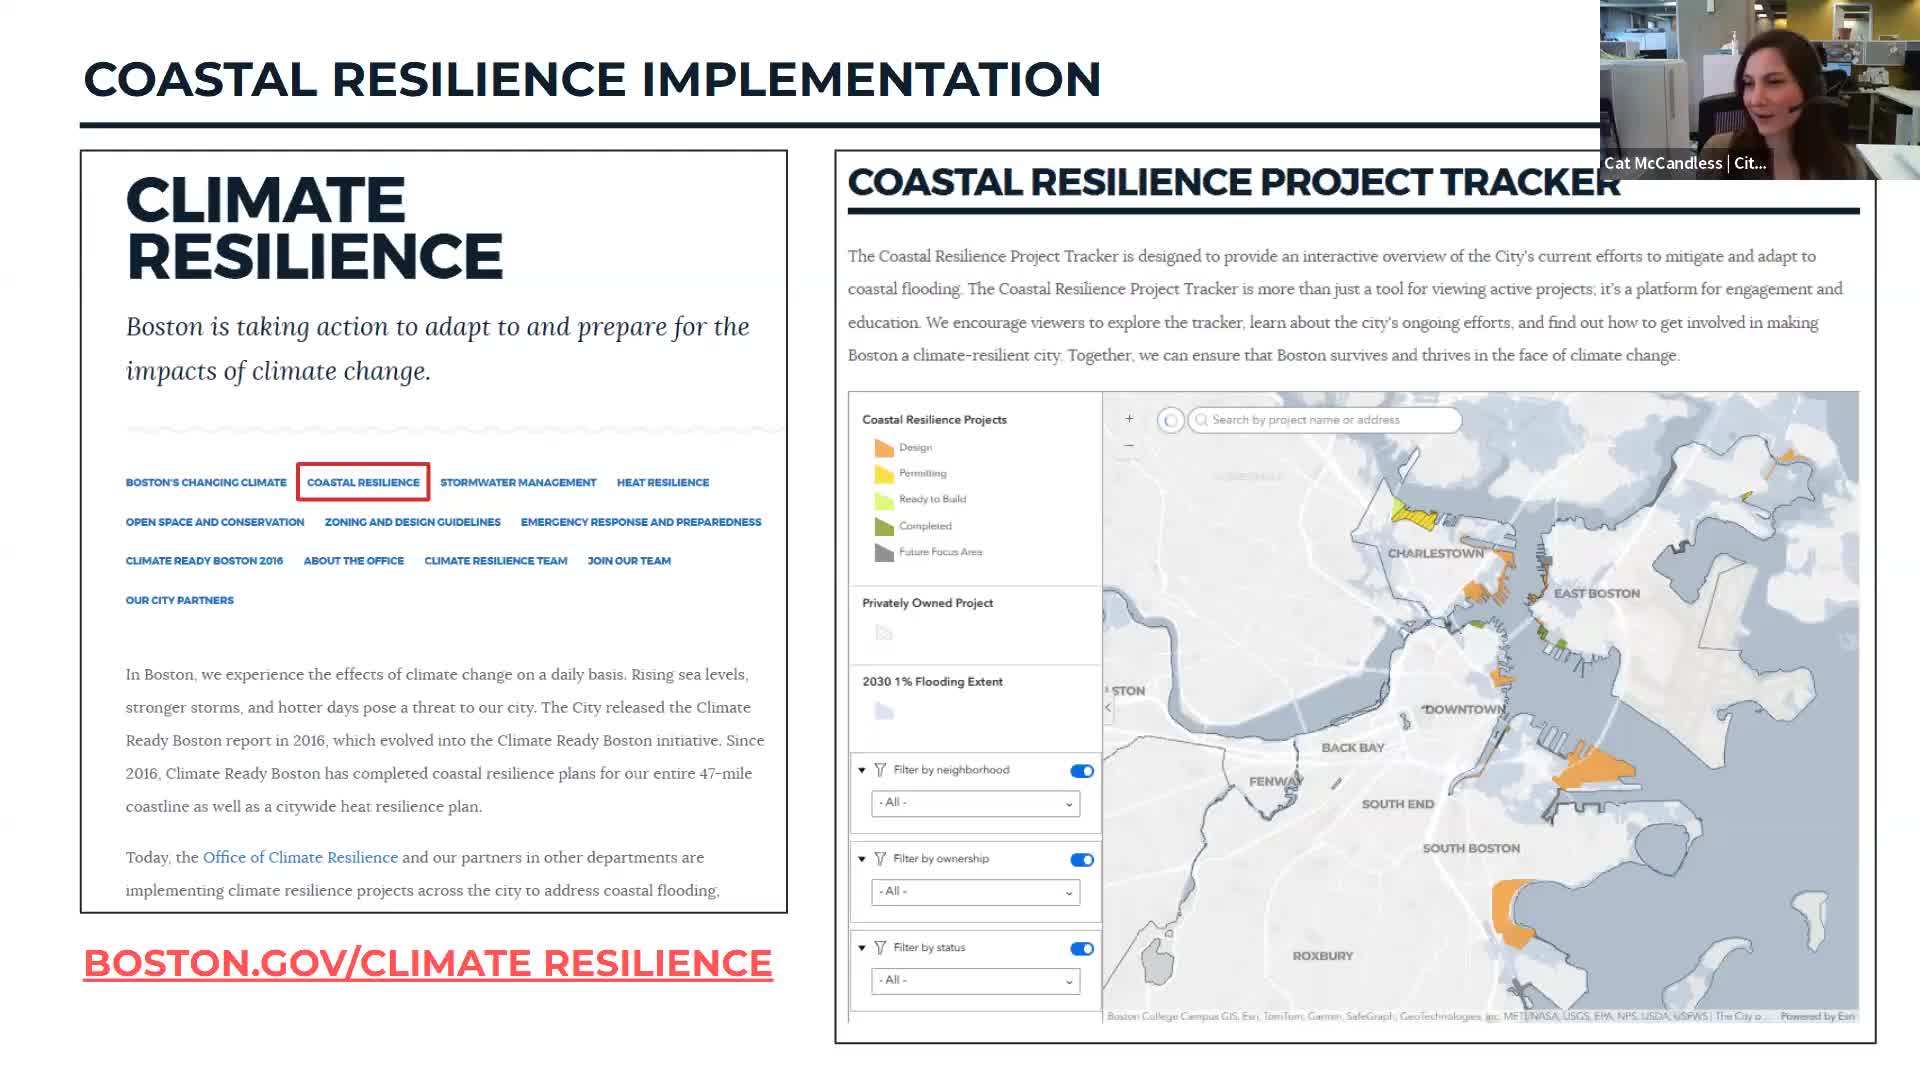This screenshot has width=1920, height=1080.
Task: Zoom in on the map
Action: coord(1129,419)
